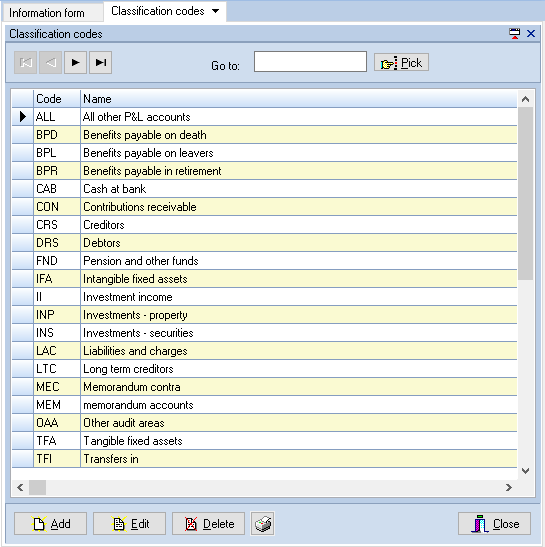The height and width of the screenshot is (547, 545).
Task: Click the DRS code cell
Action: (x=57, y=243)
